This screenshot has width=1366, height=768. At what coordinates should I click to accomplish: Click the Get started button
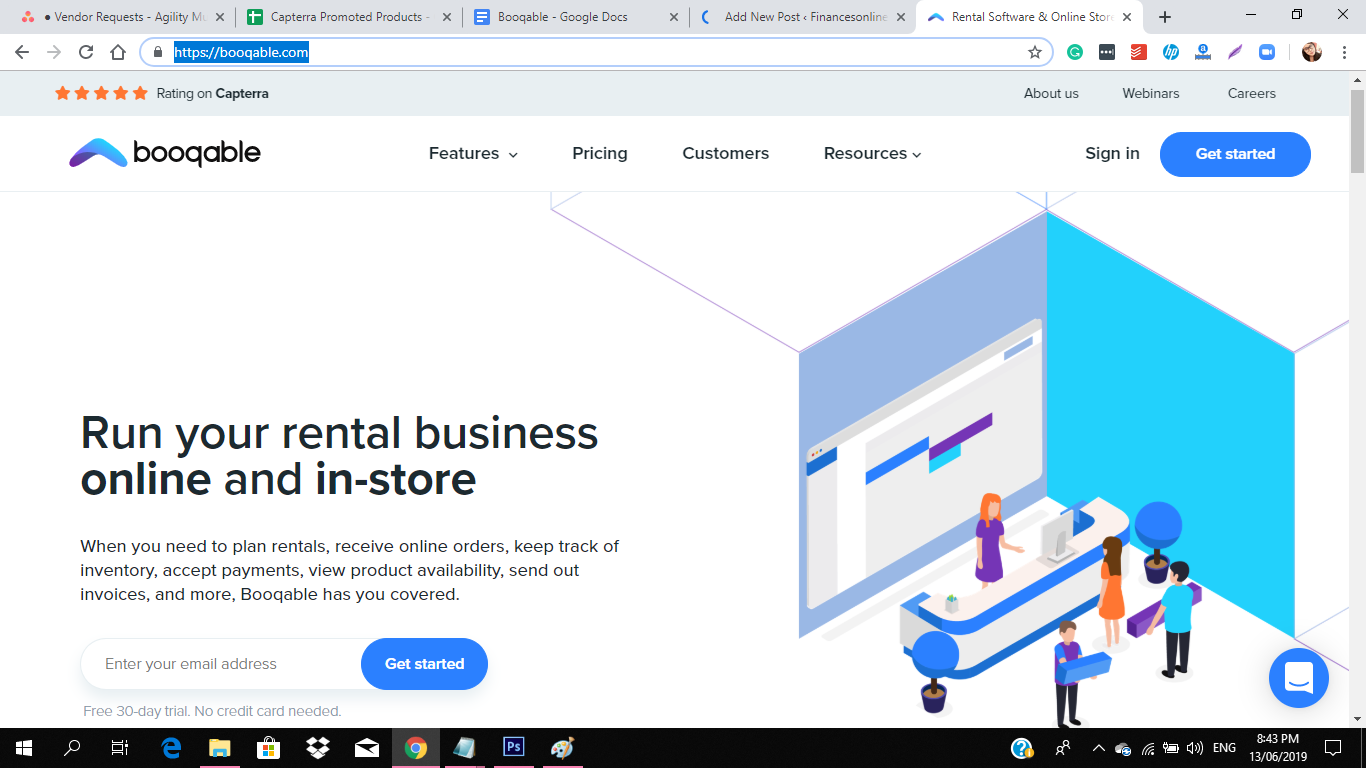click(1234, 154)
